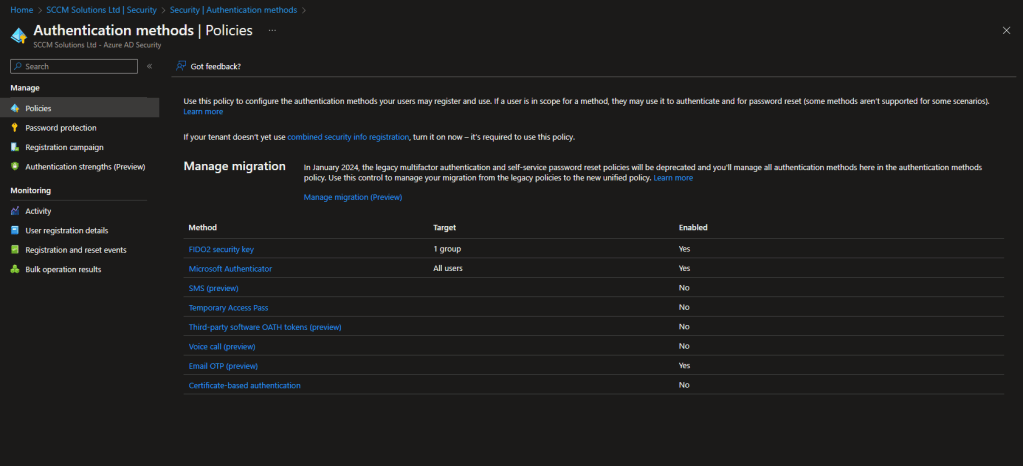Click the Policies icon in sidebar

tap(15, 108)
